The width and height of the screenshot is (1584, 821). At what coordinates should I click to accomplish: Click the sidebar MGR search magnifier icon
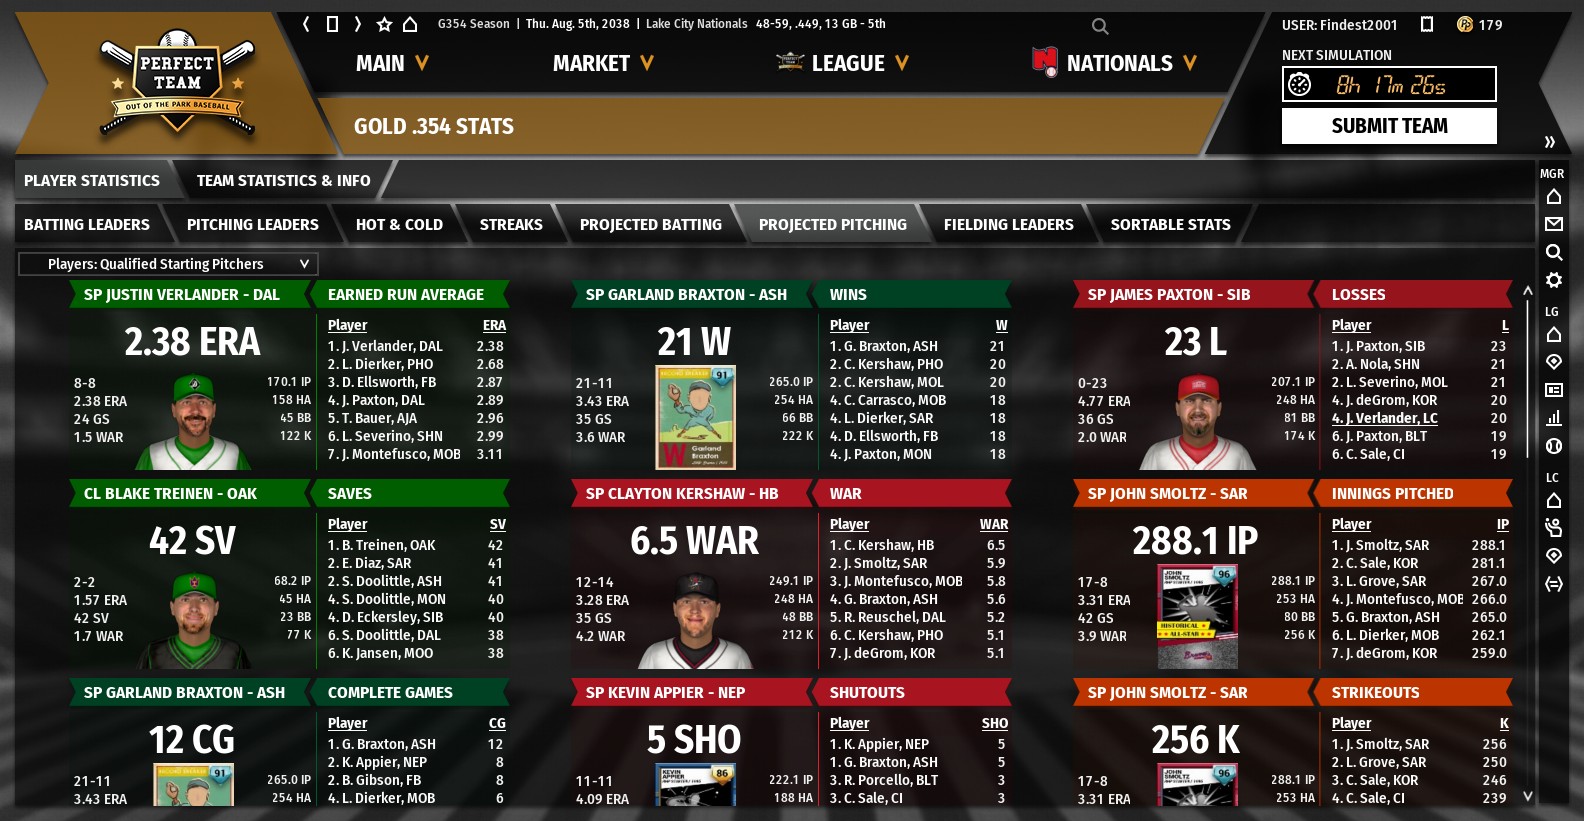[x=1554, y=252]
